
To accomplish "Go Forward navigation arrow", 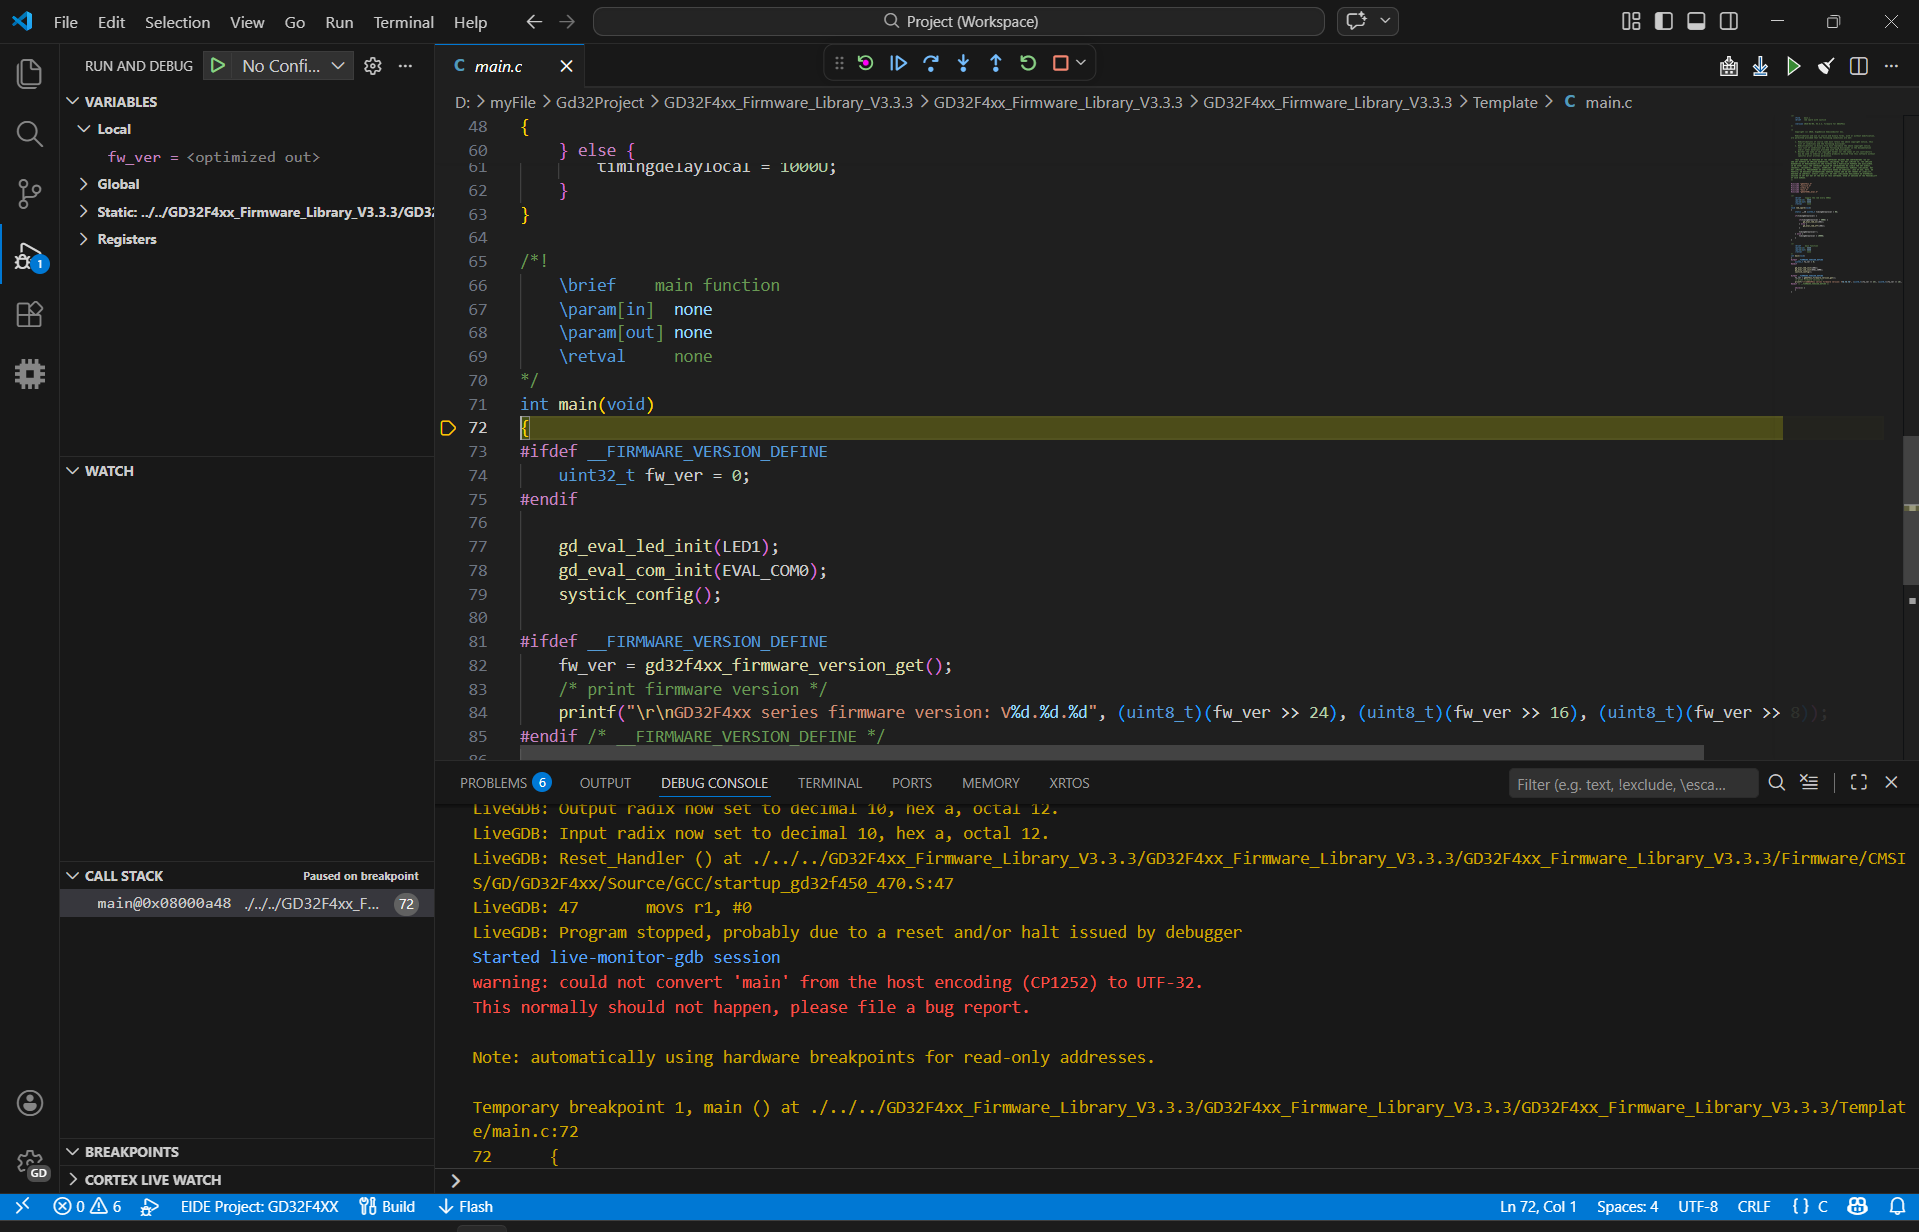I will click(x=567, y=21).
